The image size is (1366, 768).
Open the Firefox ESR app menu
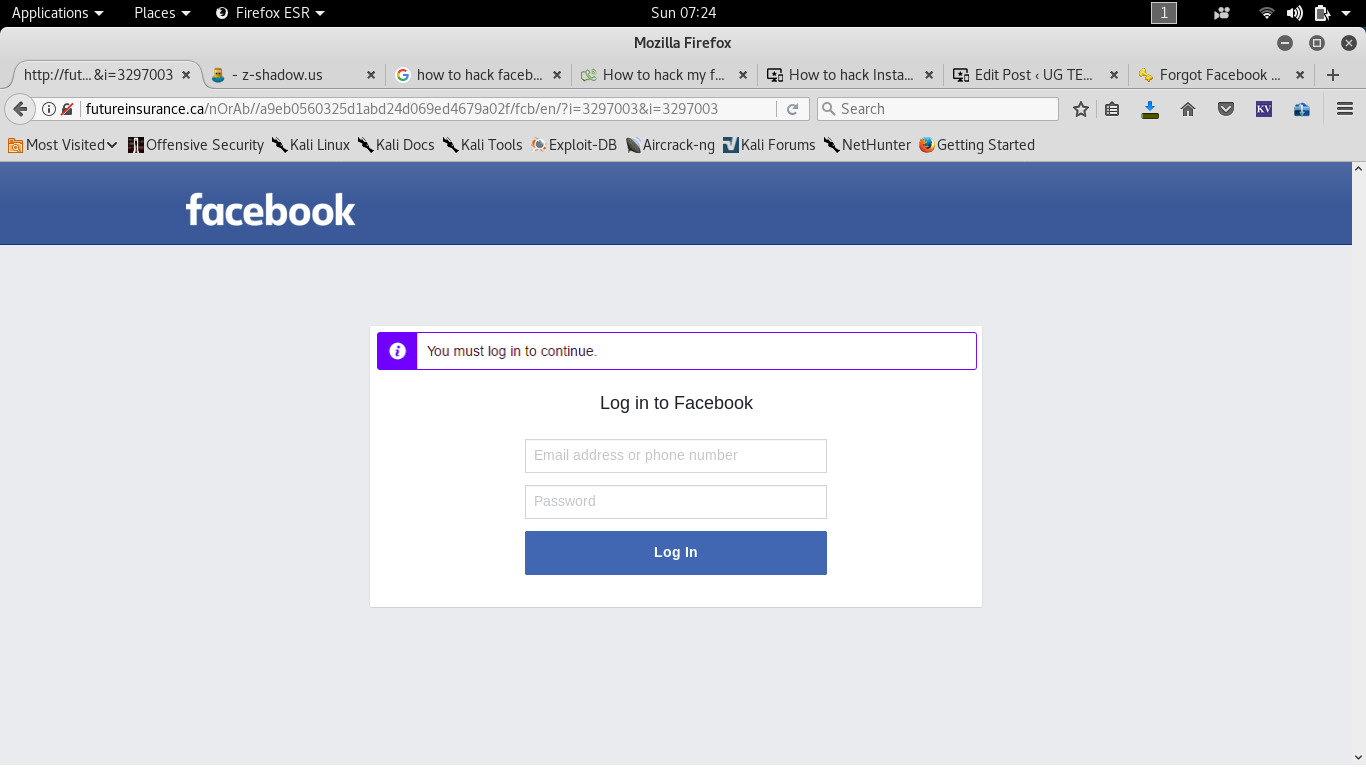(x=270, y=13)
